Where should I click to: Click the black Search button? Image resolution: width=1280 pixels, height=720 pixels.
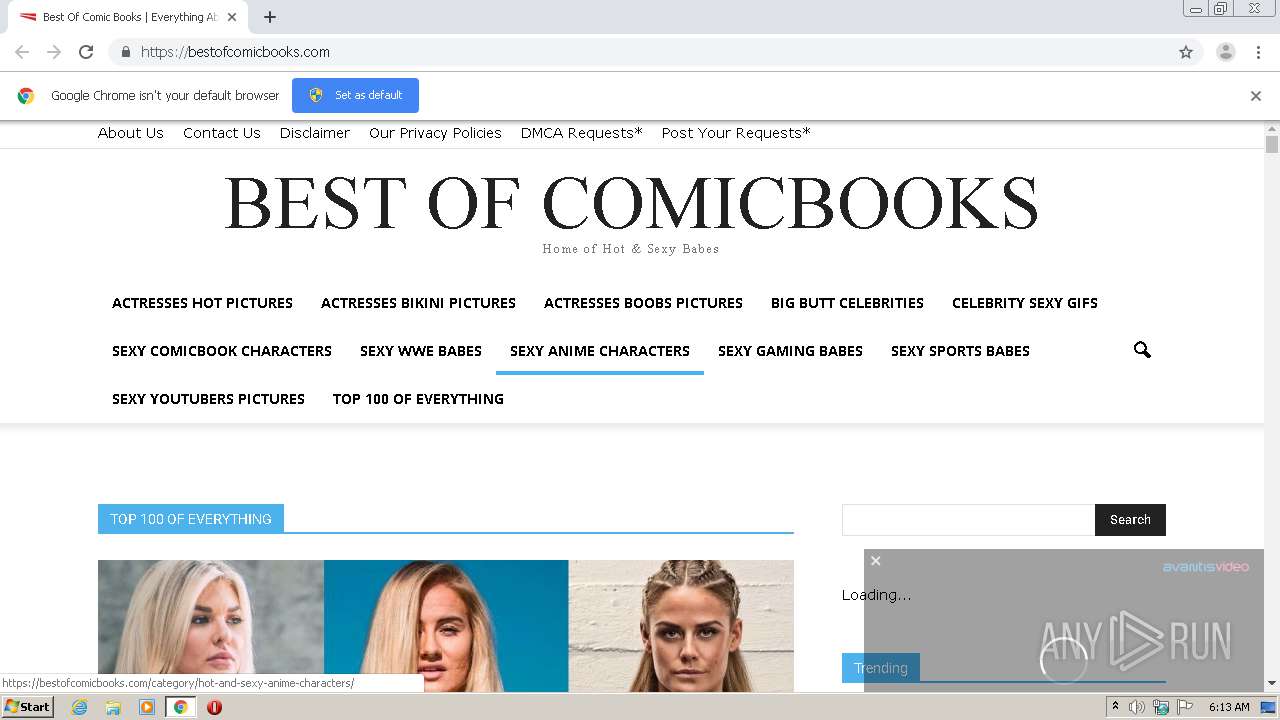click(x=1130, y=520)
